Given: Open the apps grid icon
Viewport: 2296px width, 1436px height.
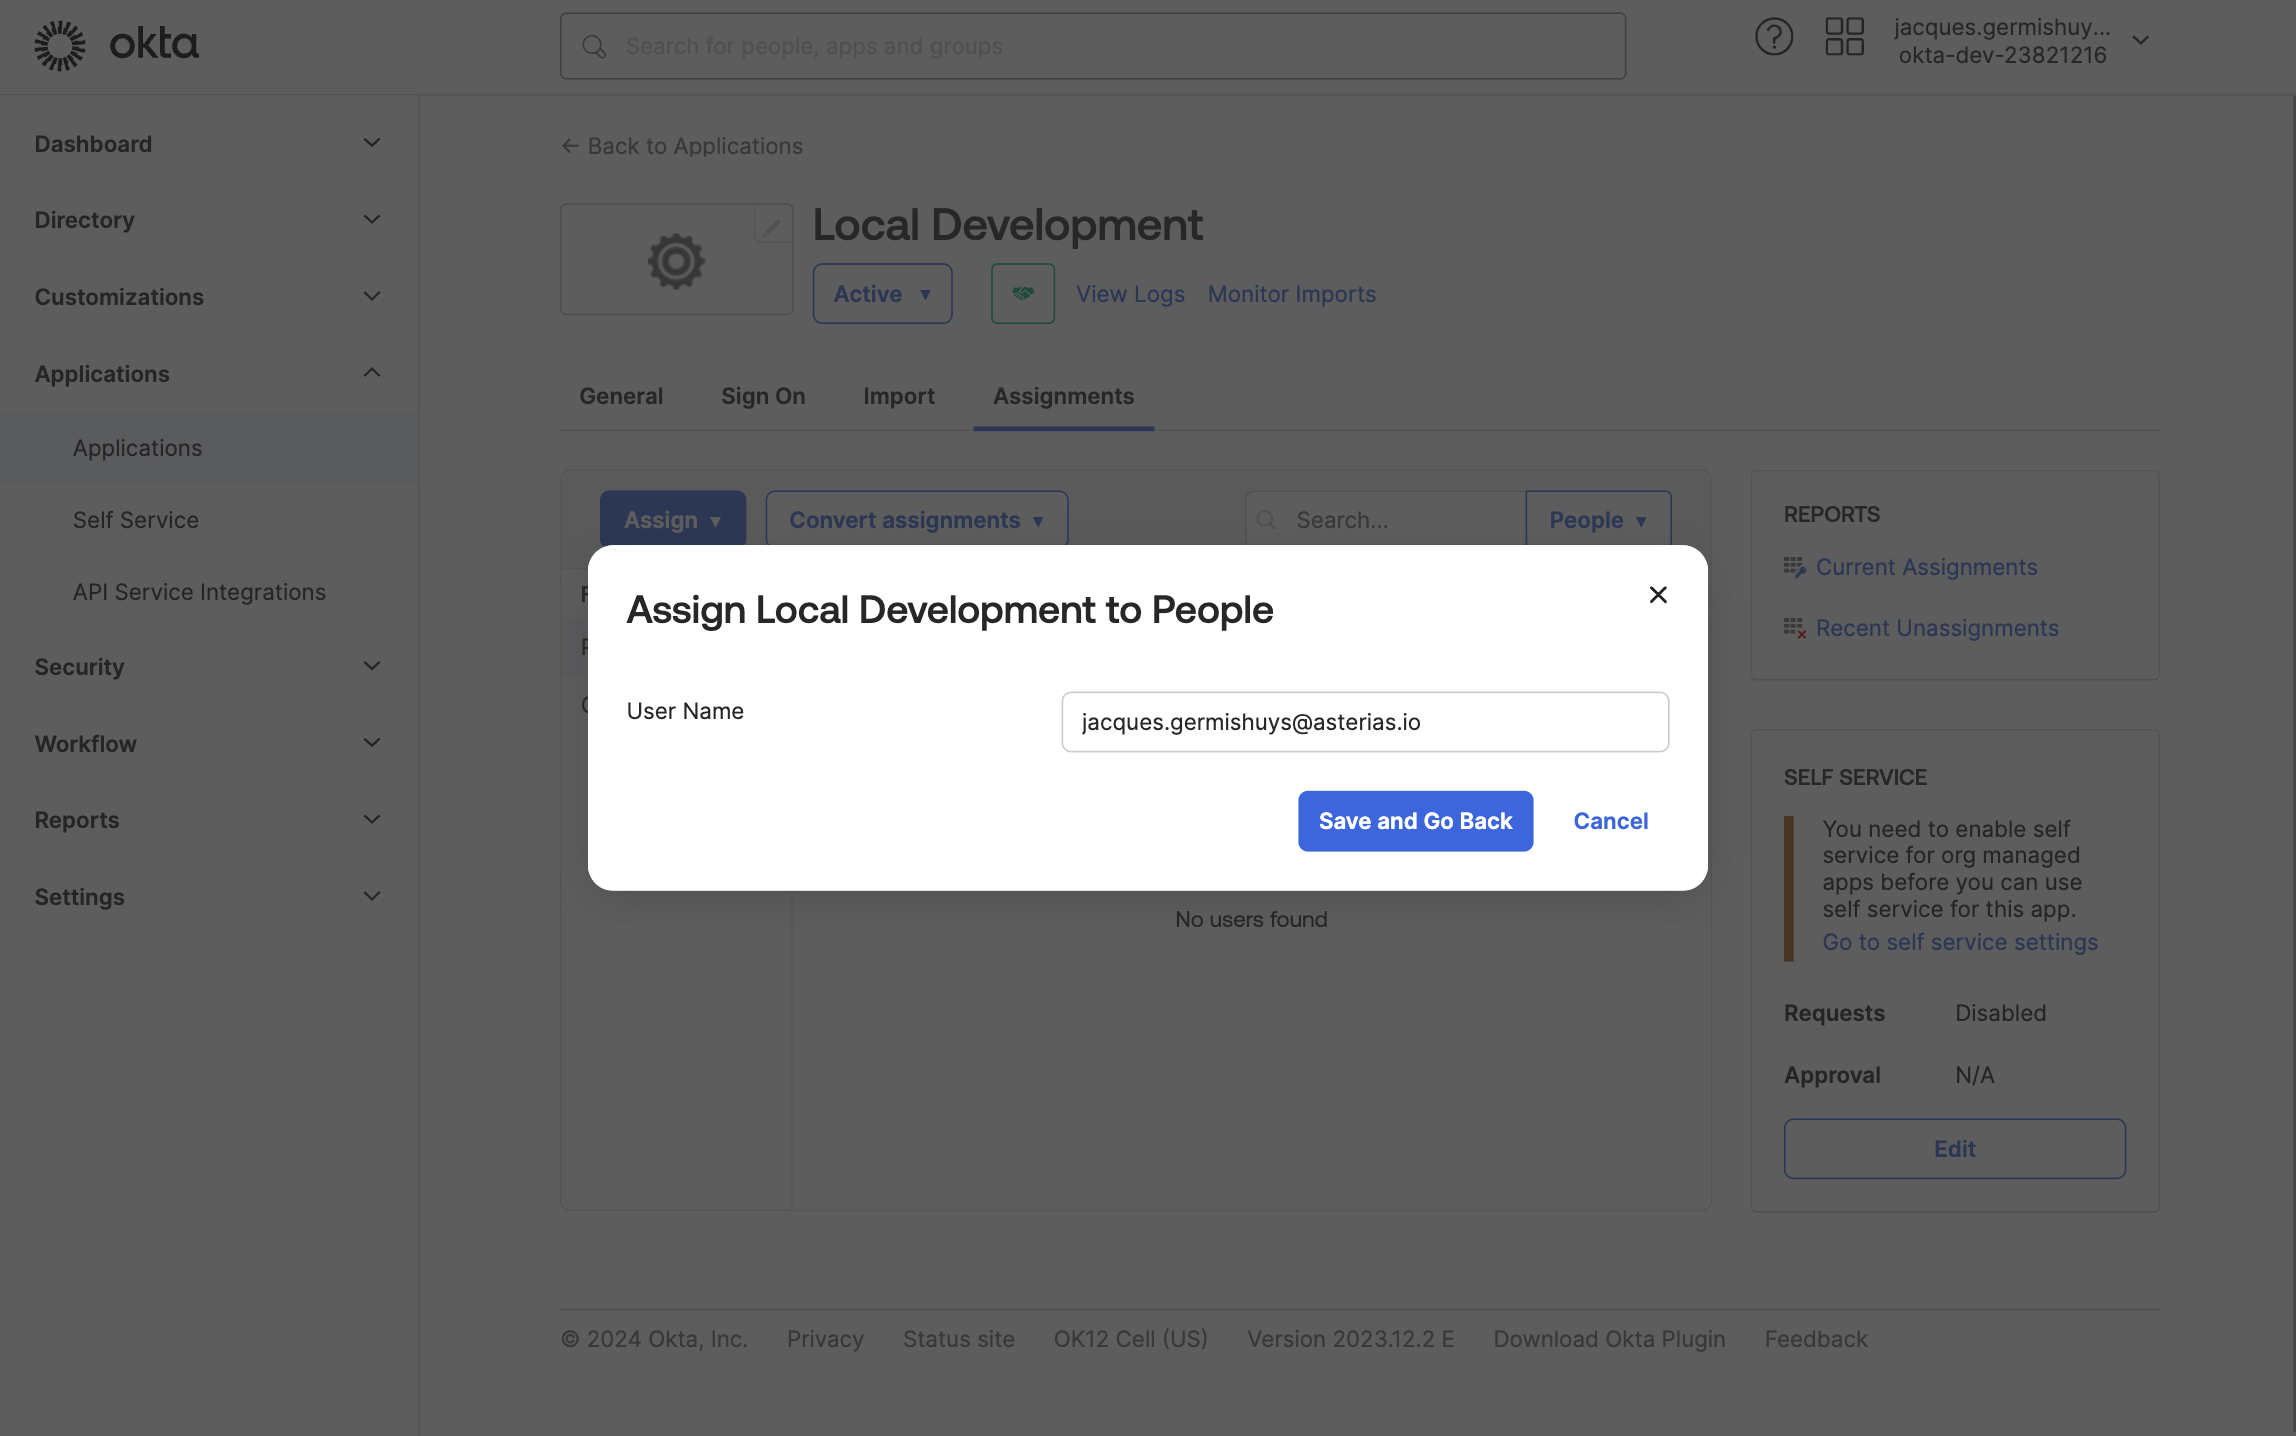Looking at the screenshot, I should pyautogui.click(x=1844, y=38).
